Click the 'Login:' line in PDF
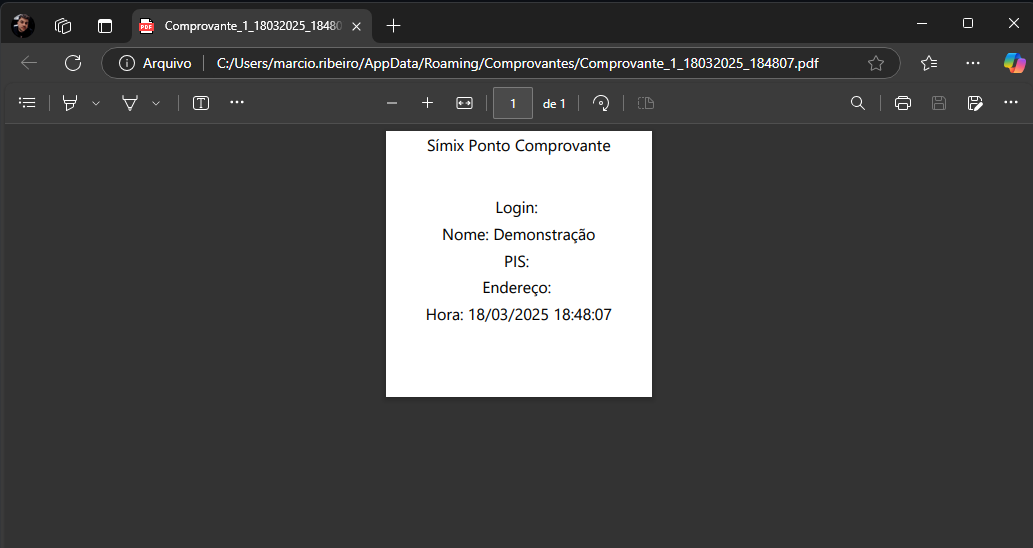Viewport: 1033px width, 548px height. [516, 207]
